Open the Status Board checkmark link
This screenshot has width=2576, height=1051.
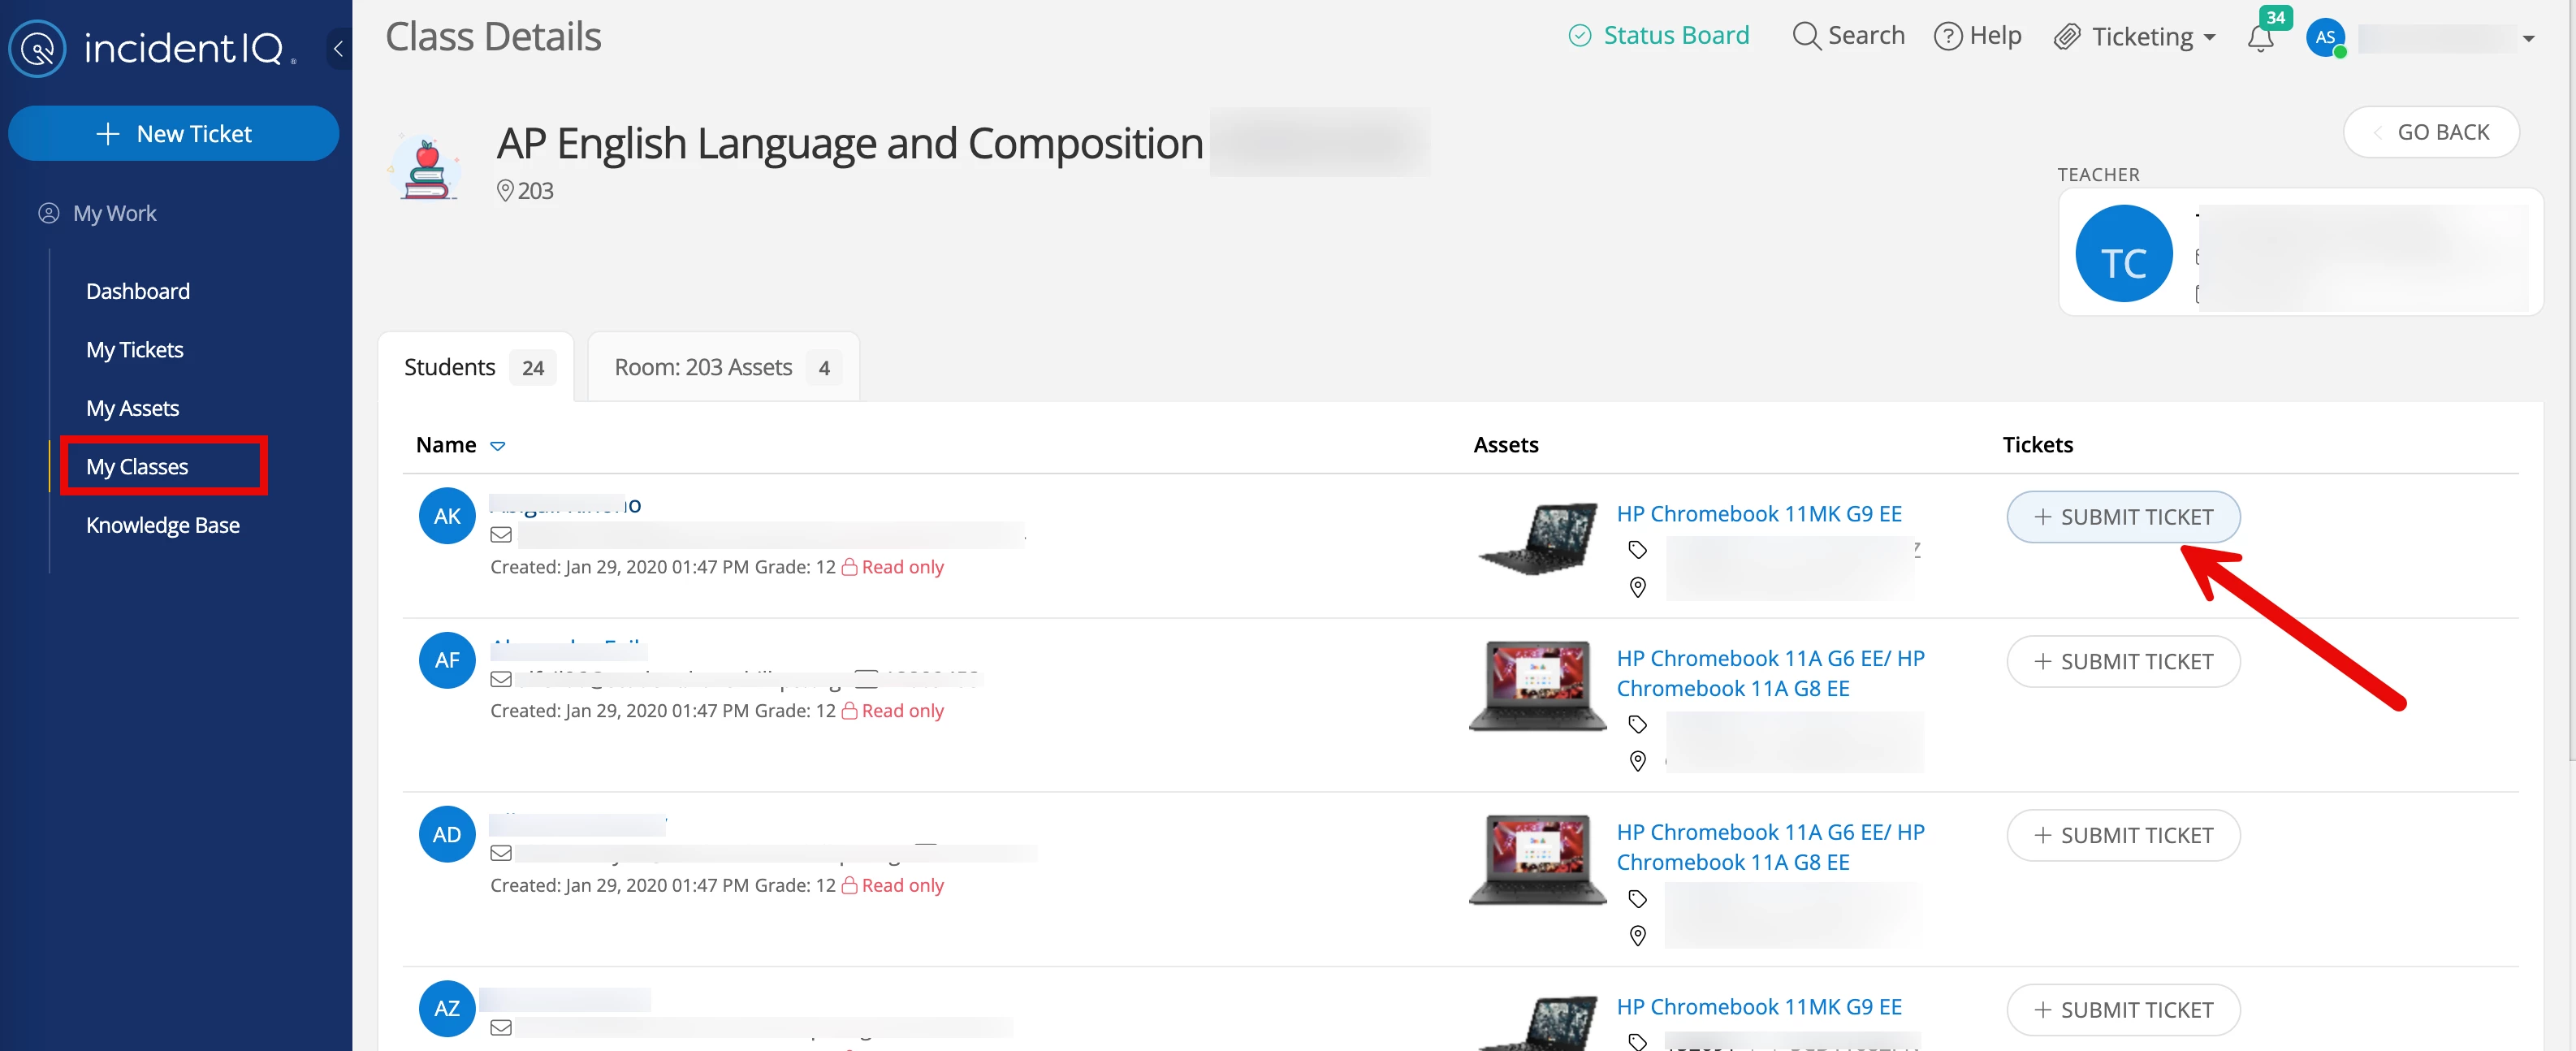pyautogui.click(x=1658, y=36)
